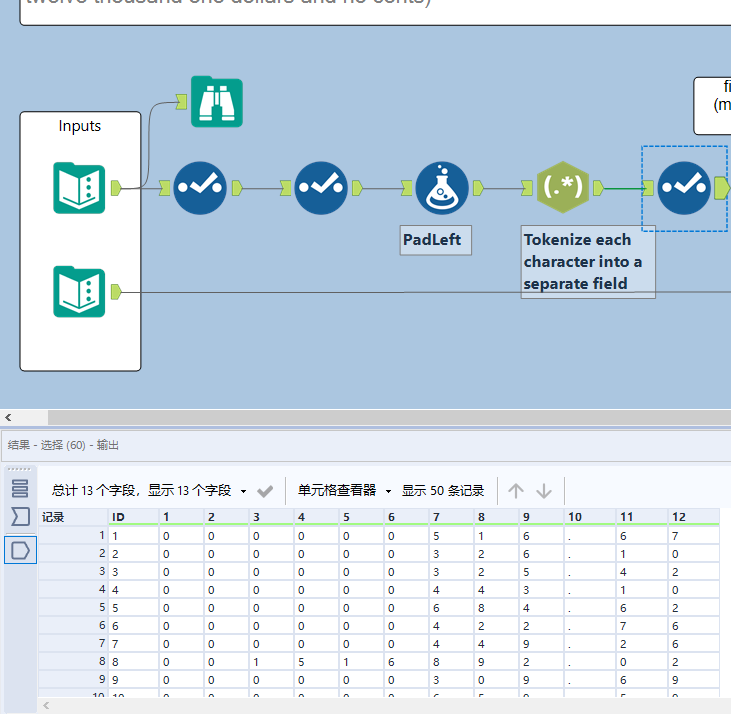Click the Inputs container title
Image resolution: width=731 pixels, height=714 pixels.
coord(80,126)
